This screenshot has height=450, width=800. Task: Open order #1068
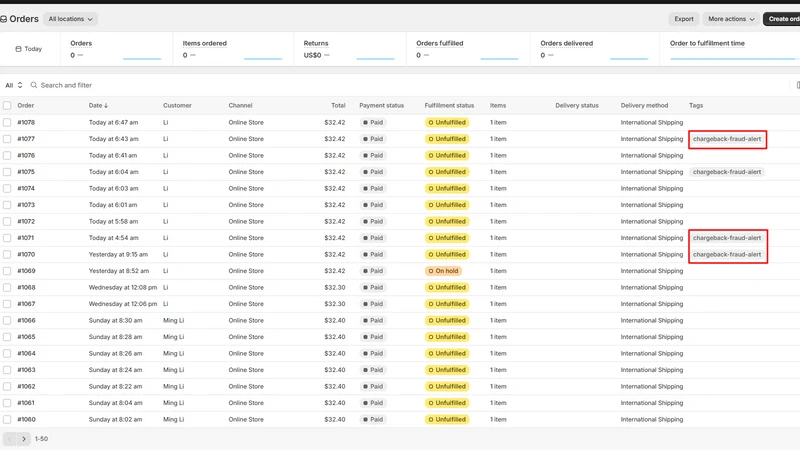pyautogui.click(x=26, y=287)
